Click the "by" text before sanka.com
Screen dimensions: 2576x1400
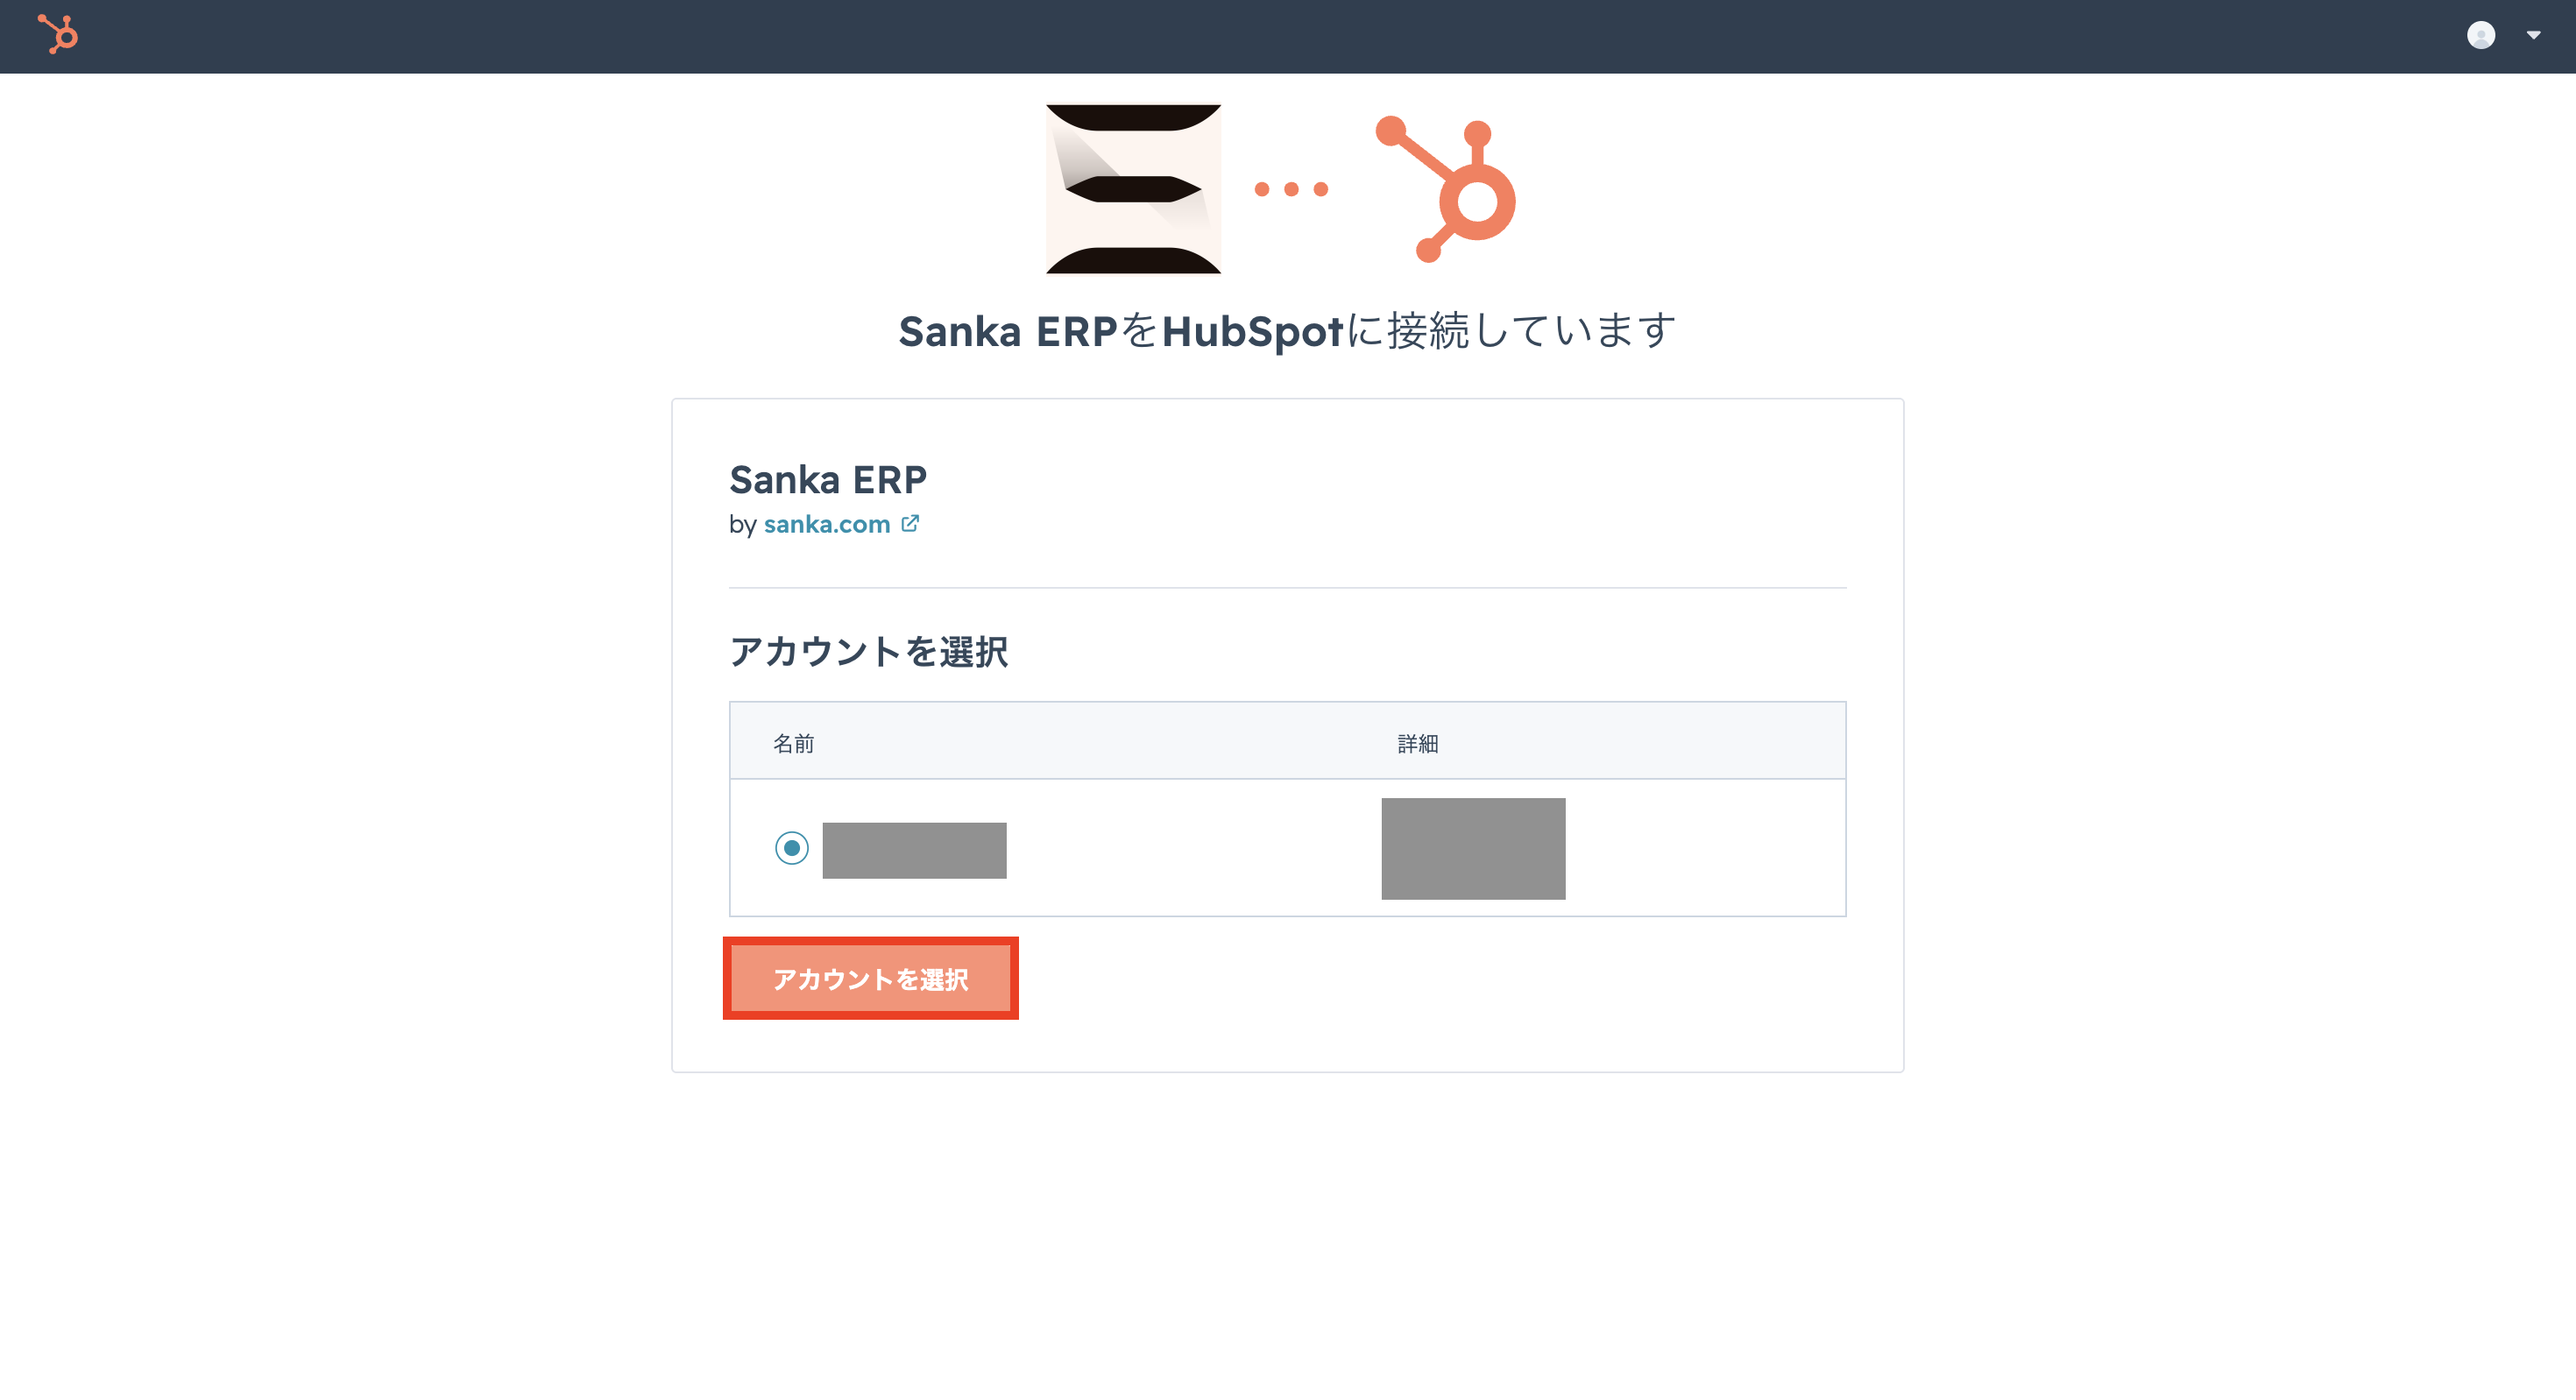tap(742, 524)
